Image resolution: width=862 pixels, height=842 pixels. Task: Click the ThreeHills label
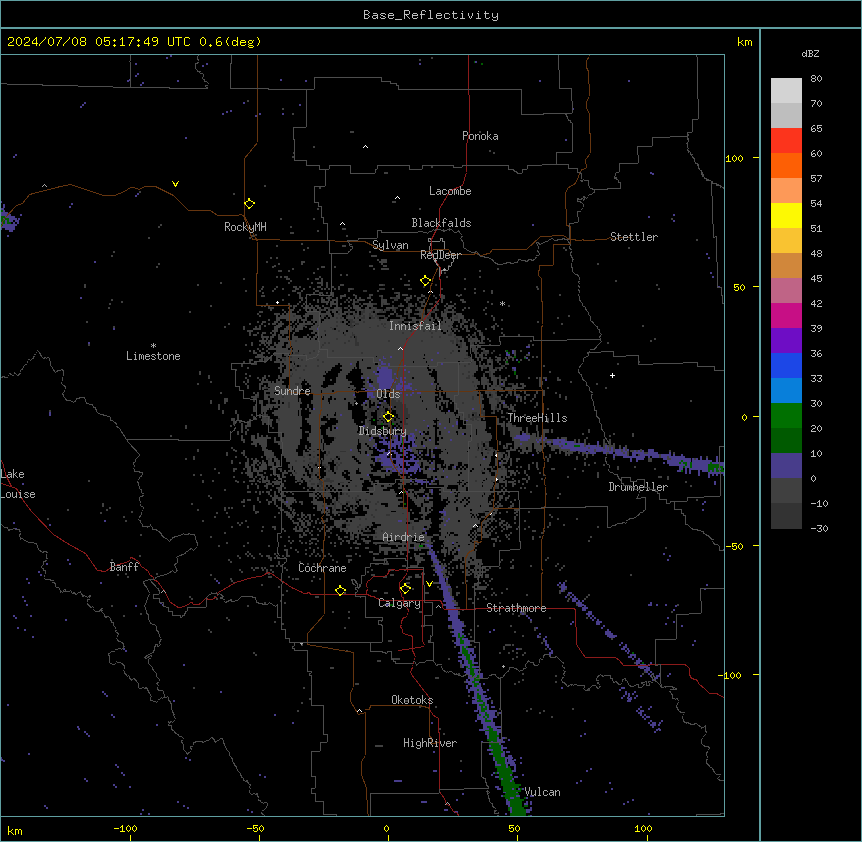537,418
